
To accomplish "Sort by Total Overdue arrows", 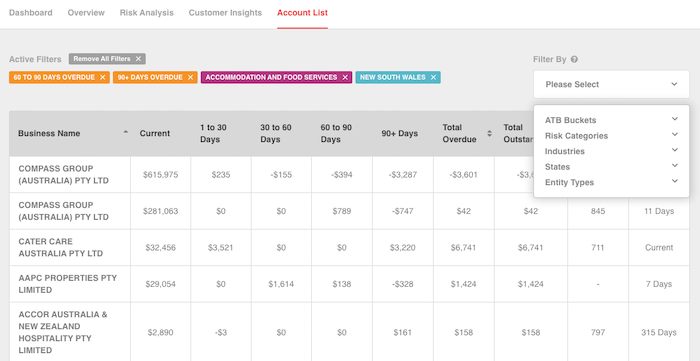I will point(489,133).
